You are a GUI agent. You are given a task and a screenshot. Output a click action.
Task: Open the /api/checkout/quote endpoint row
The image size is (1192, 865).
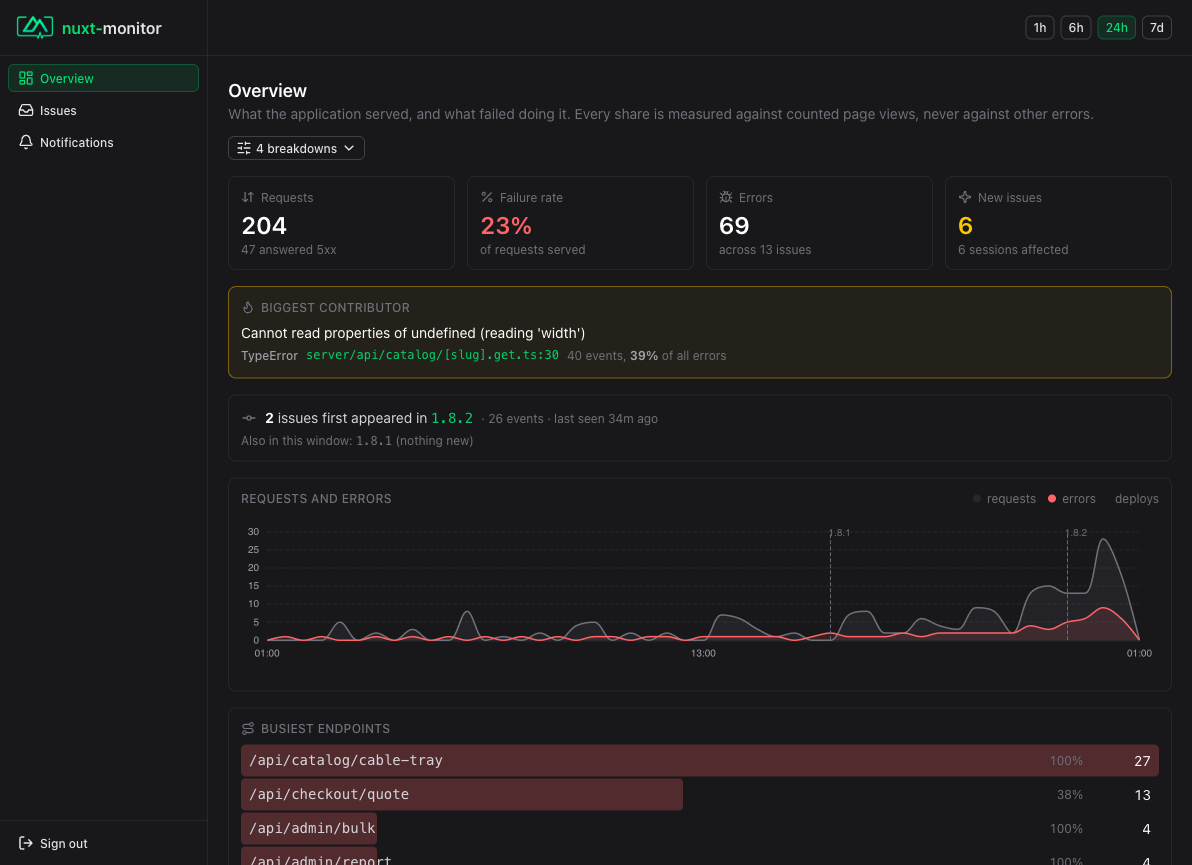coord(699,794)
